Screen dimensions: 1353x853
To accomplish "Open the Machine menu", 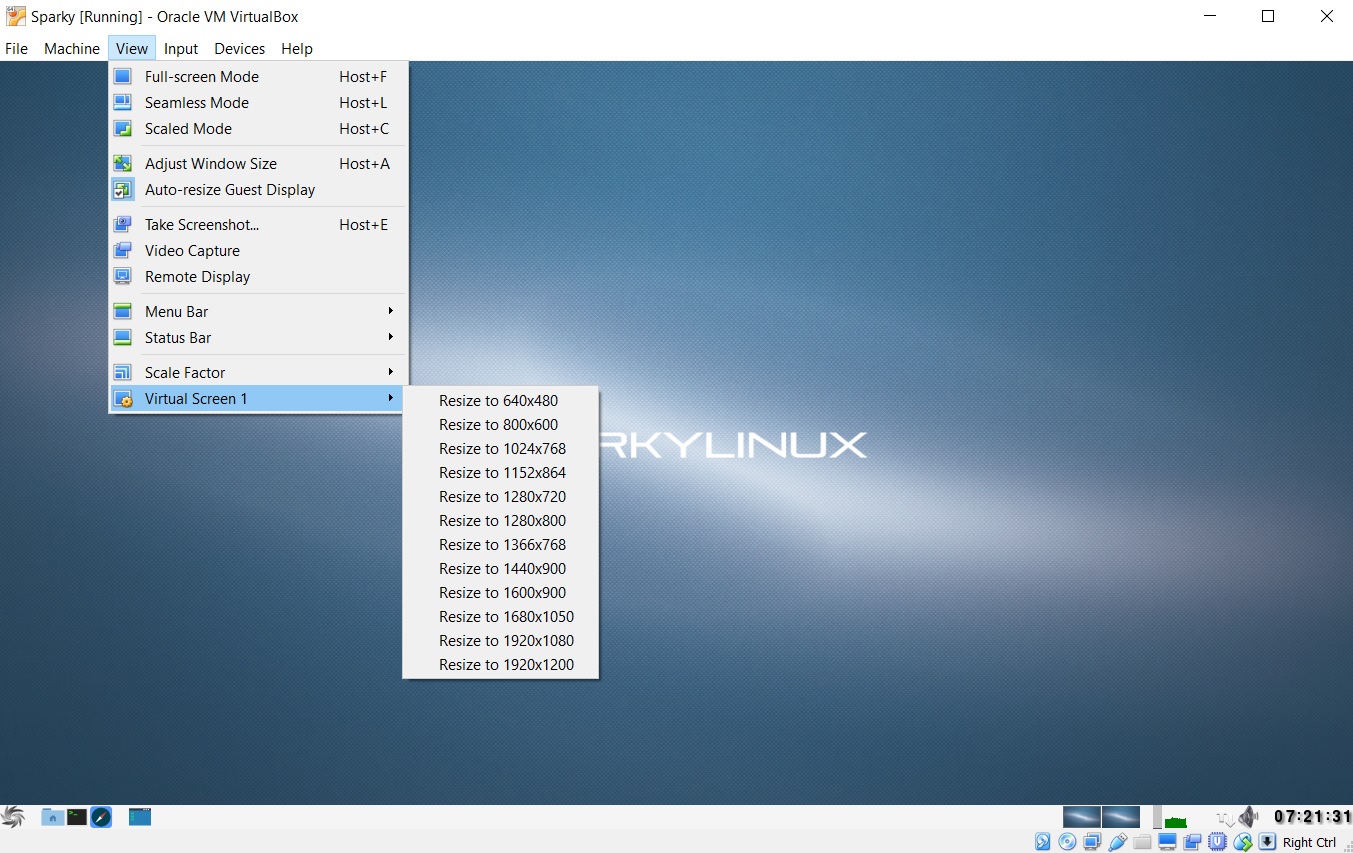I will (72, 48).
